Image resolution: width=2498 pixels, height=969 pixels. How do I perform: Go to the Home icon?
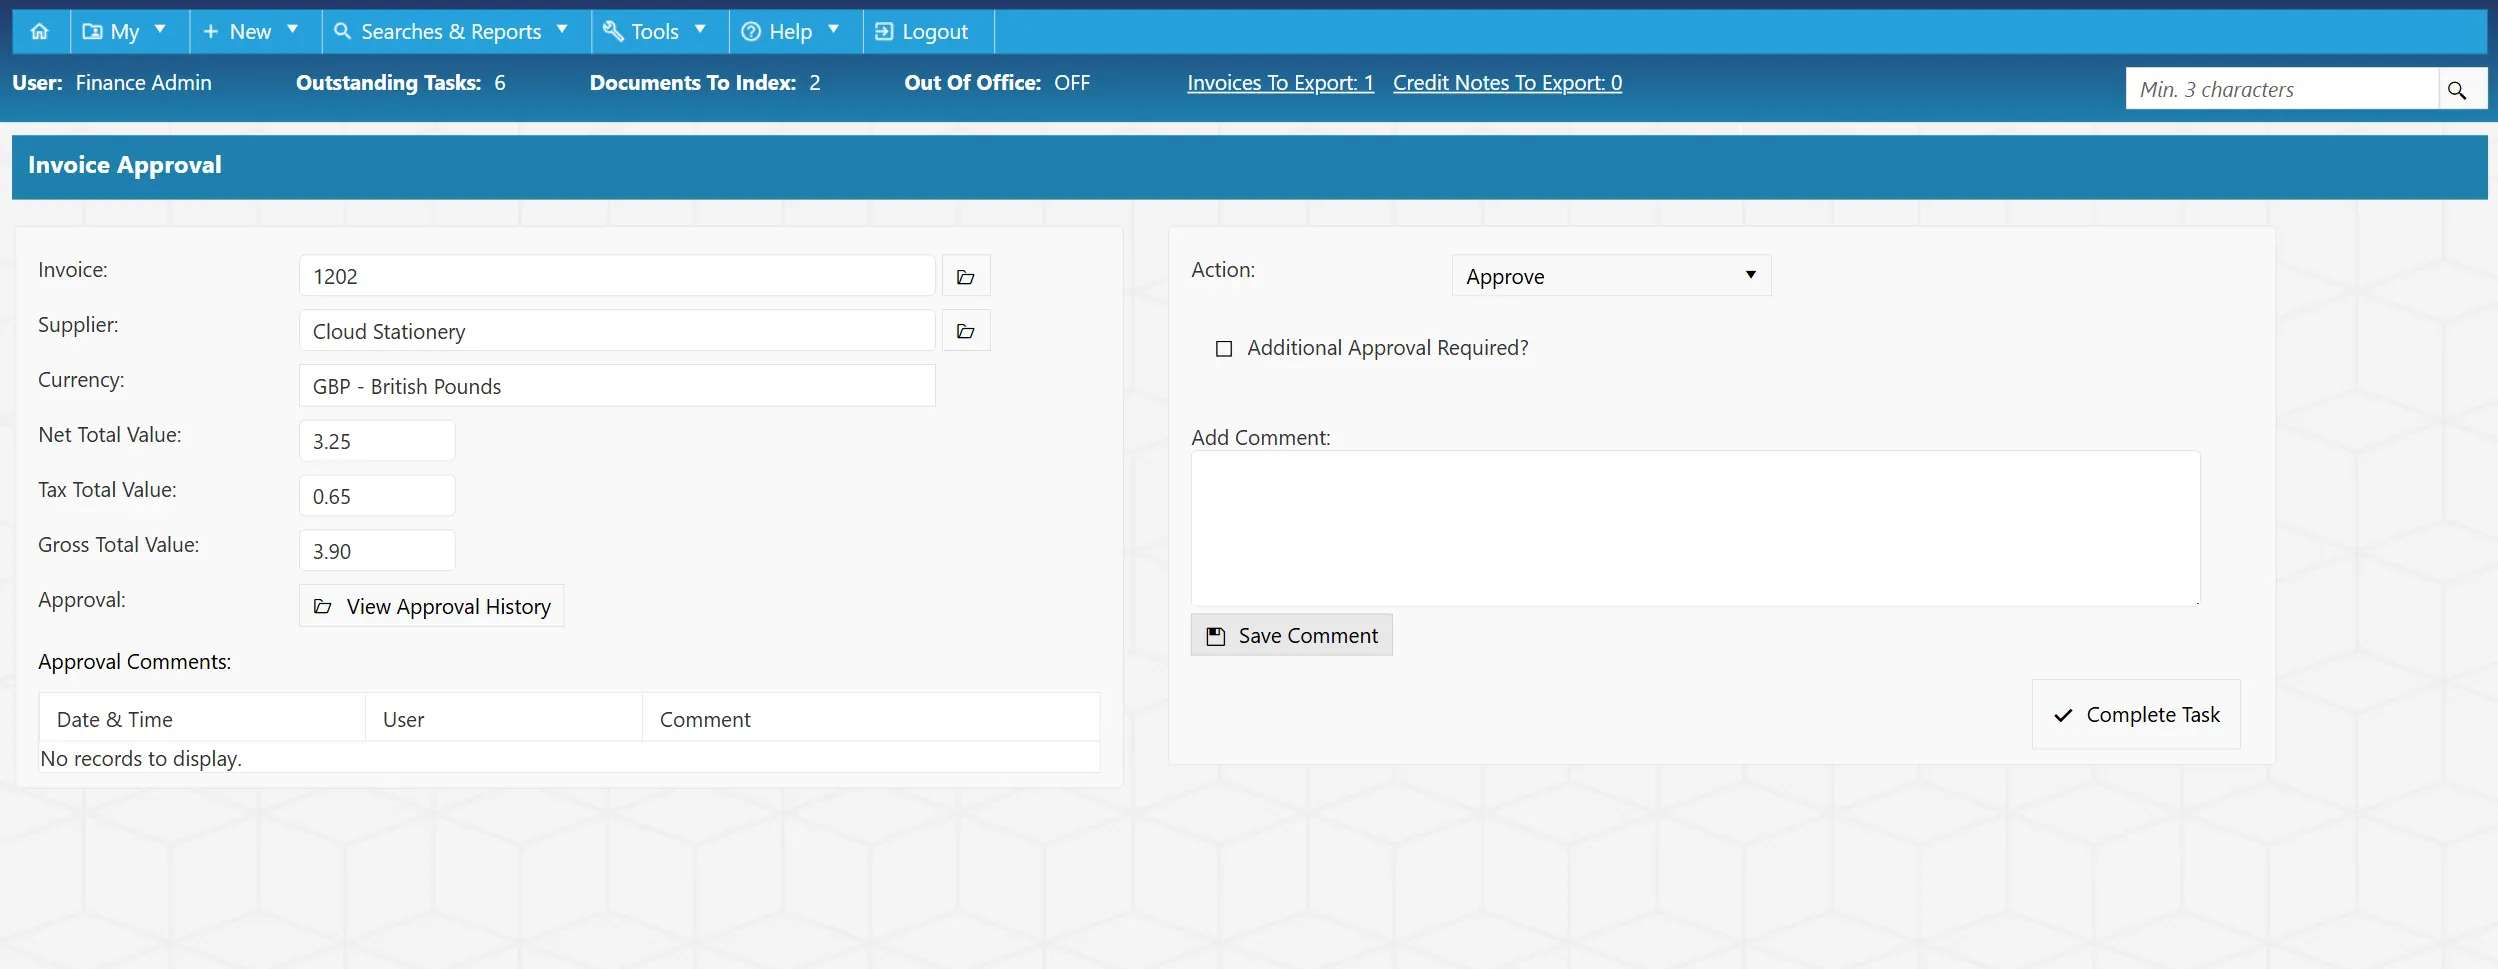click(x=40, y=31)
